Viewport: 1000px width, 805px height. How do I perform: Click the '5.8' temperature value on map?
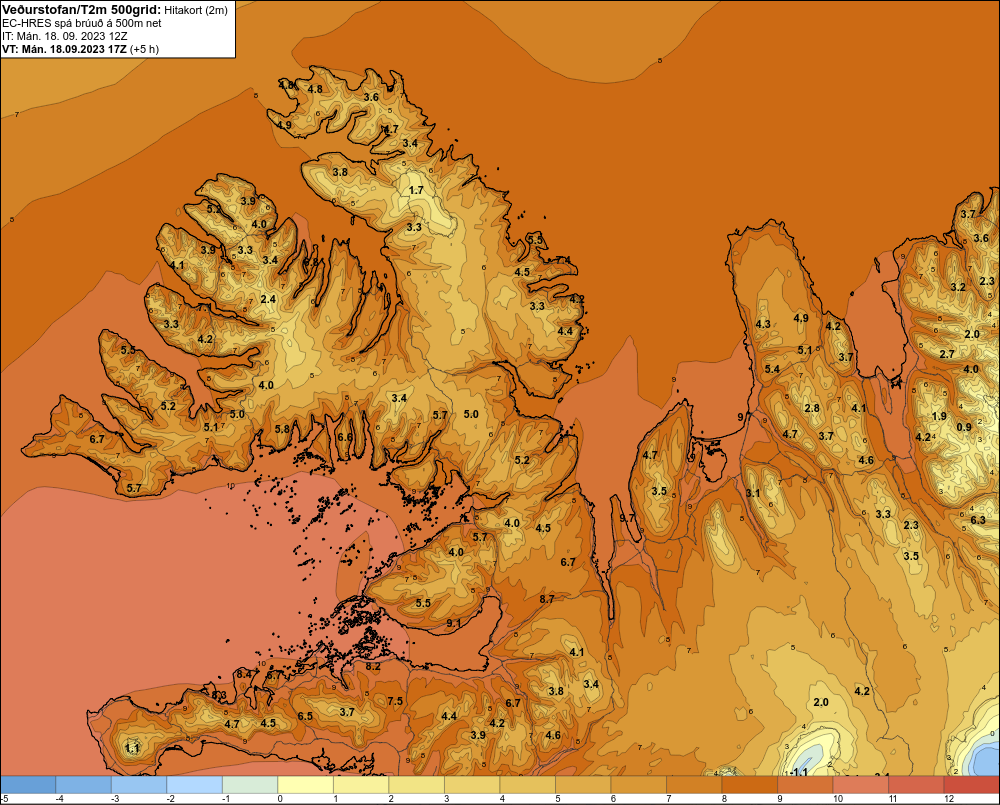click(282, 429)
